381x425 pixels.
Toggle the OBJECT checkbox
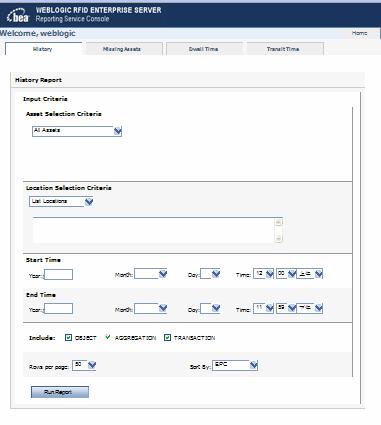(x=68, y=338)
